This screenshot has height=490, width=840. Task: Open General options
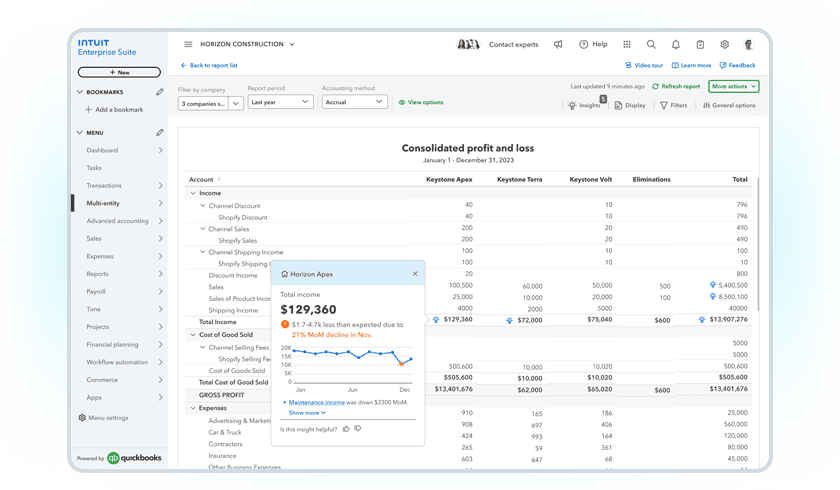729,105
